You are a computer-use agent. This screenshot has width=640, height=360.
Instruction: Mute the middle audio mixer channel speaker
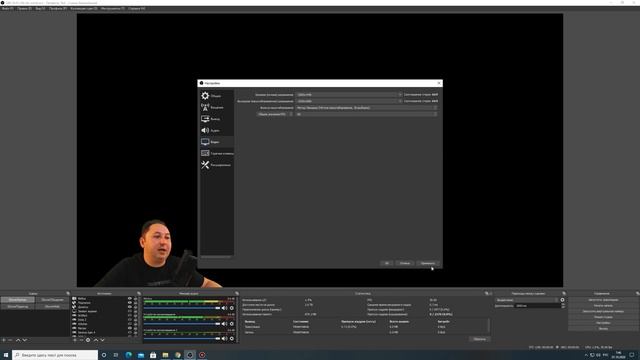(x=224, y=323)
